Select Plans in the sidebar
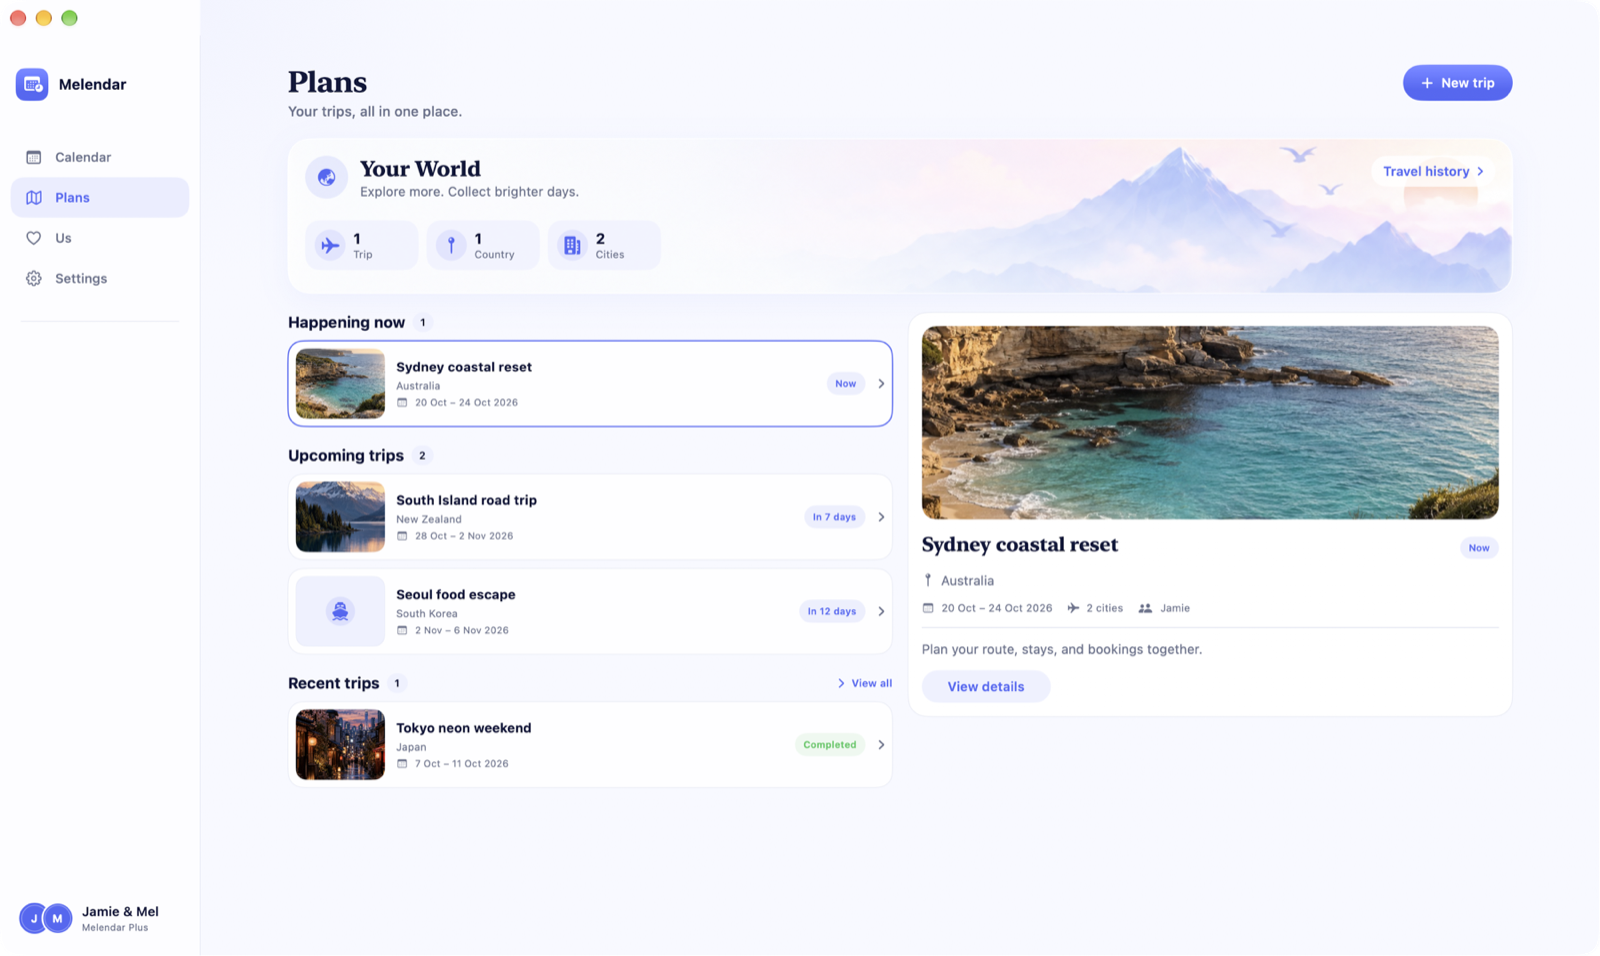 100,198
